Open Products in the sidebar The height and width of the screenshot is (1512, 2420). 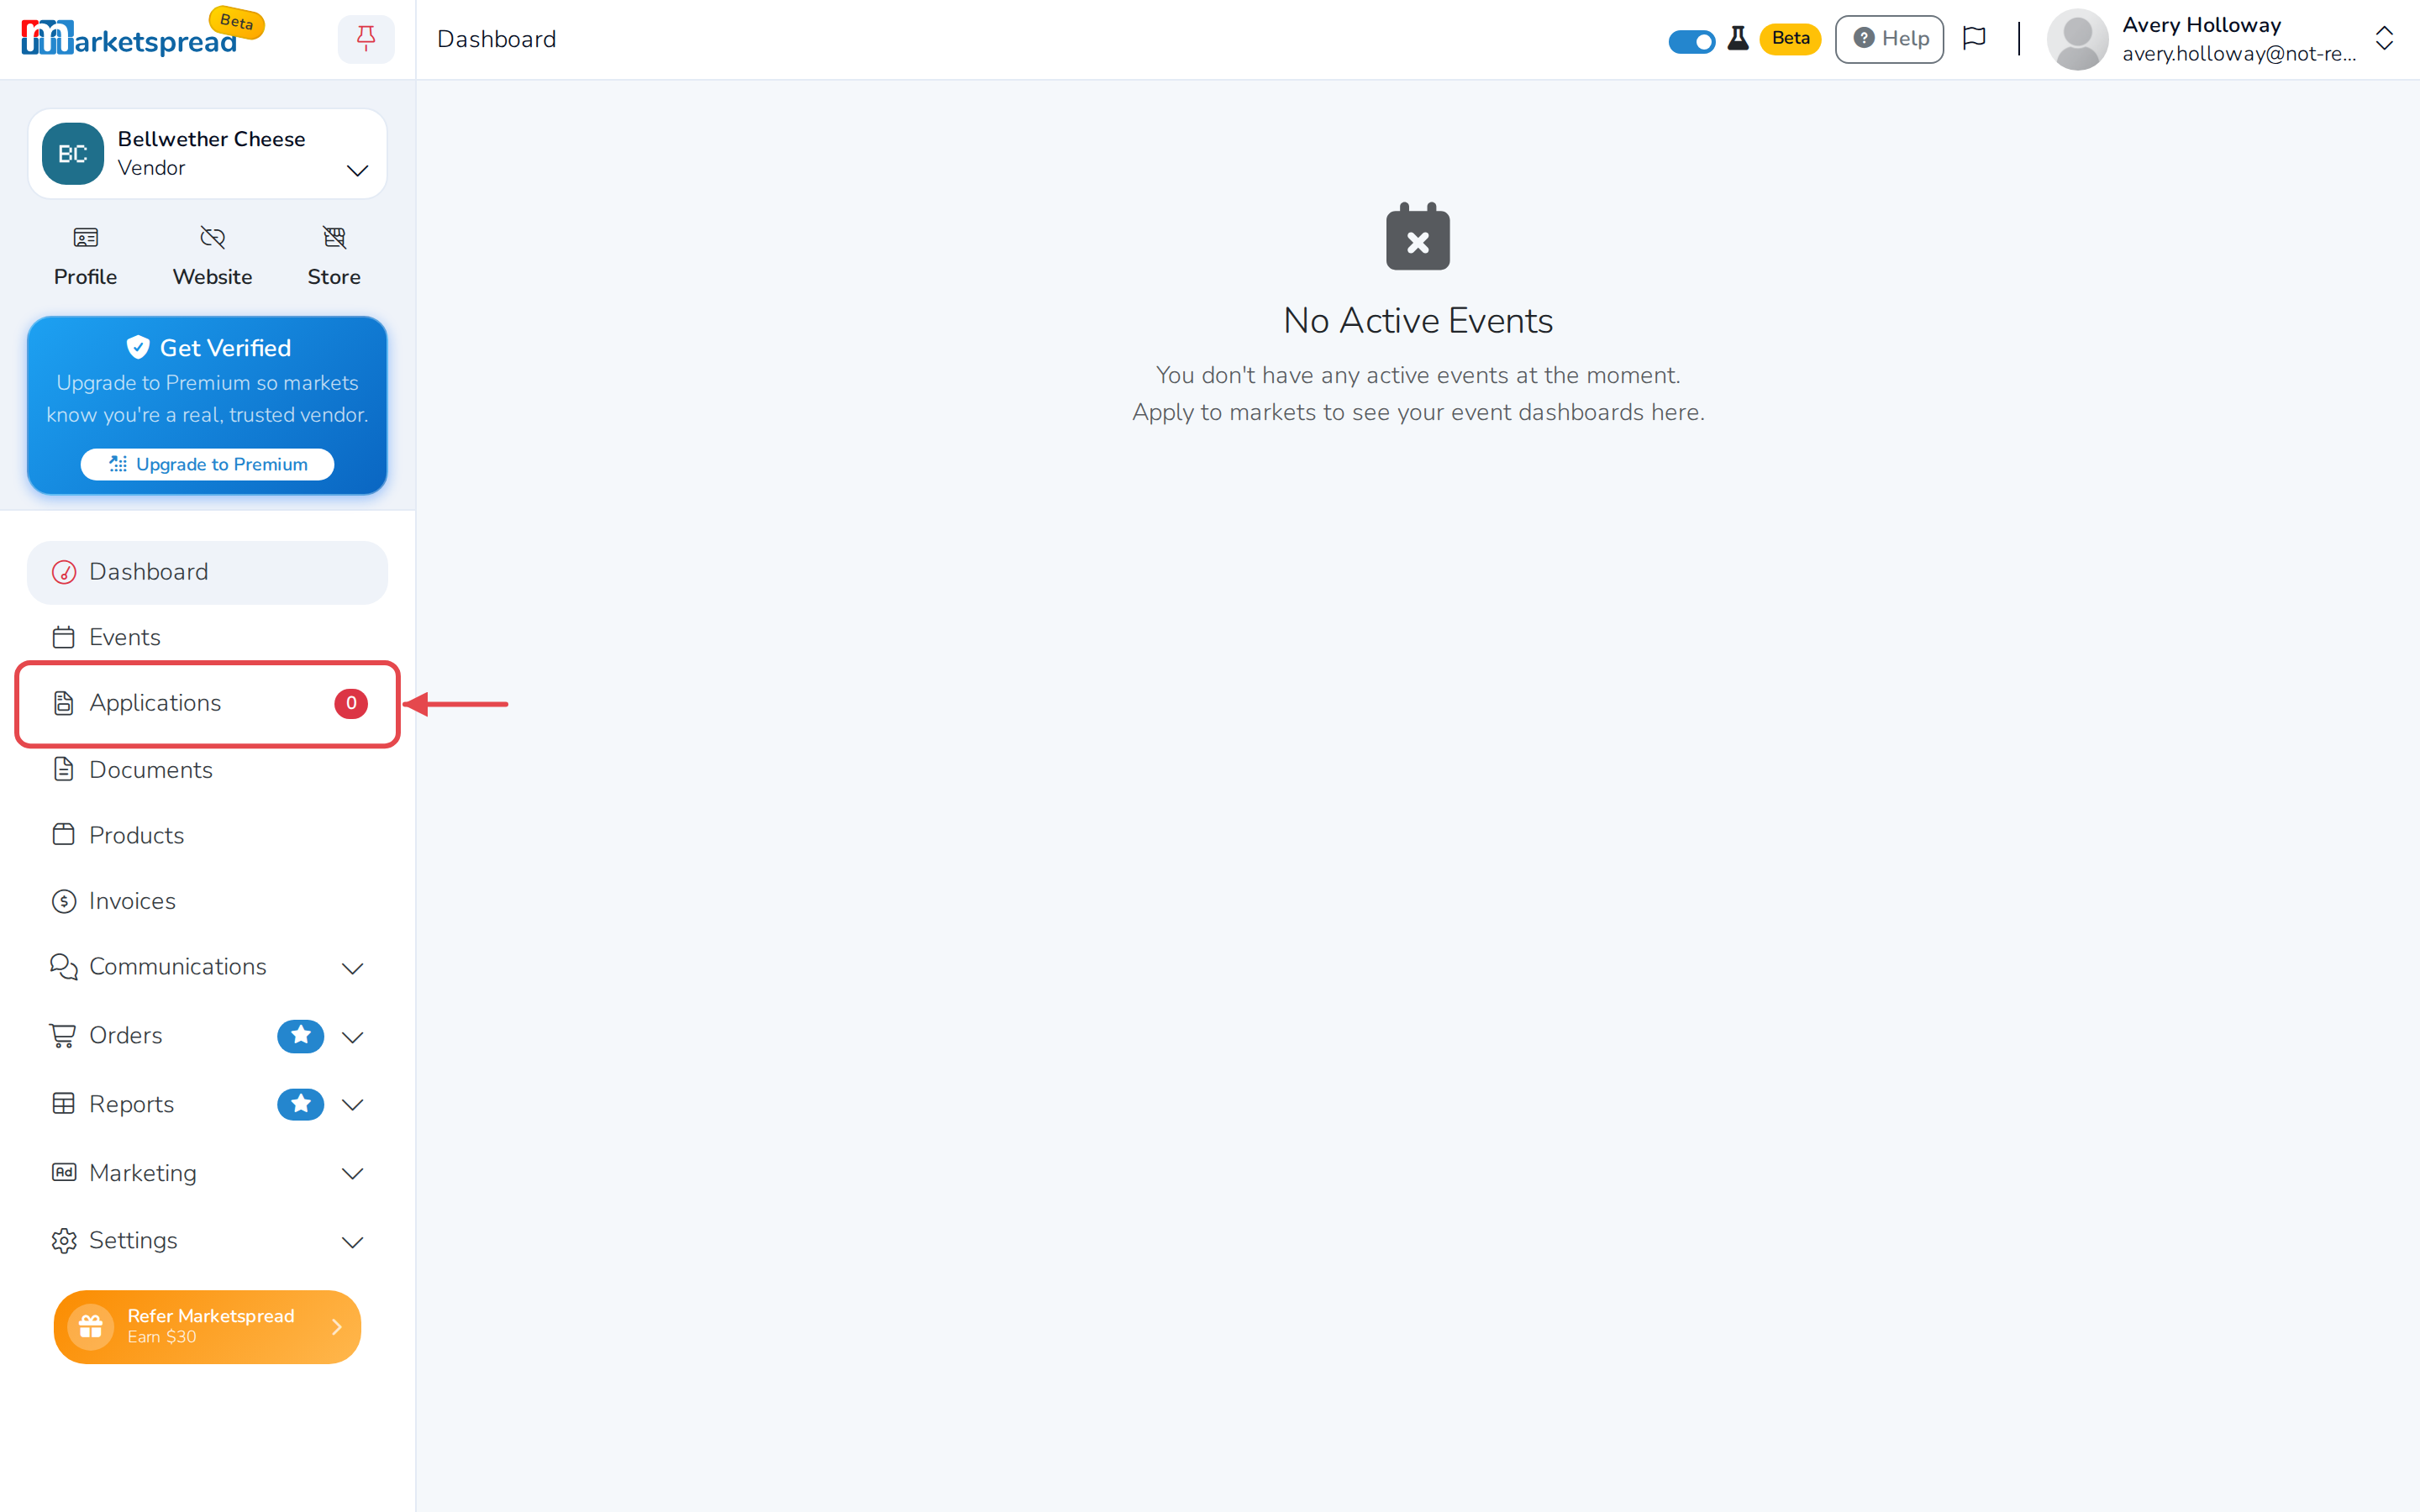pos(207,835)
